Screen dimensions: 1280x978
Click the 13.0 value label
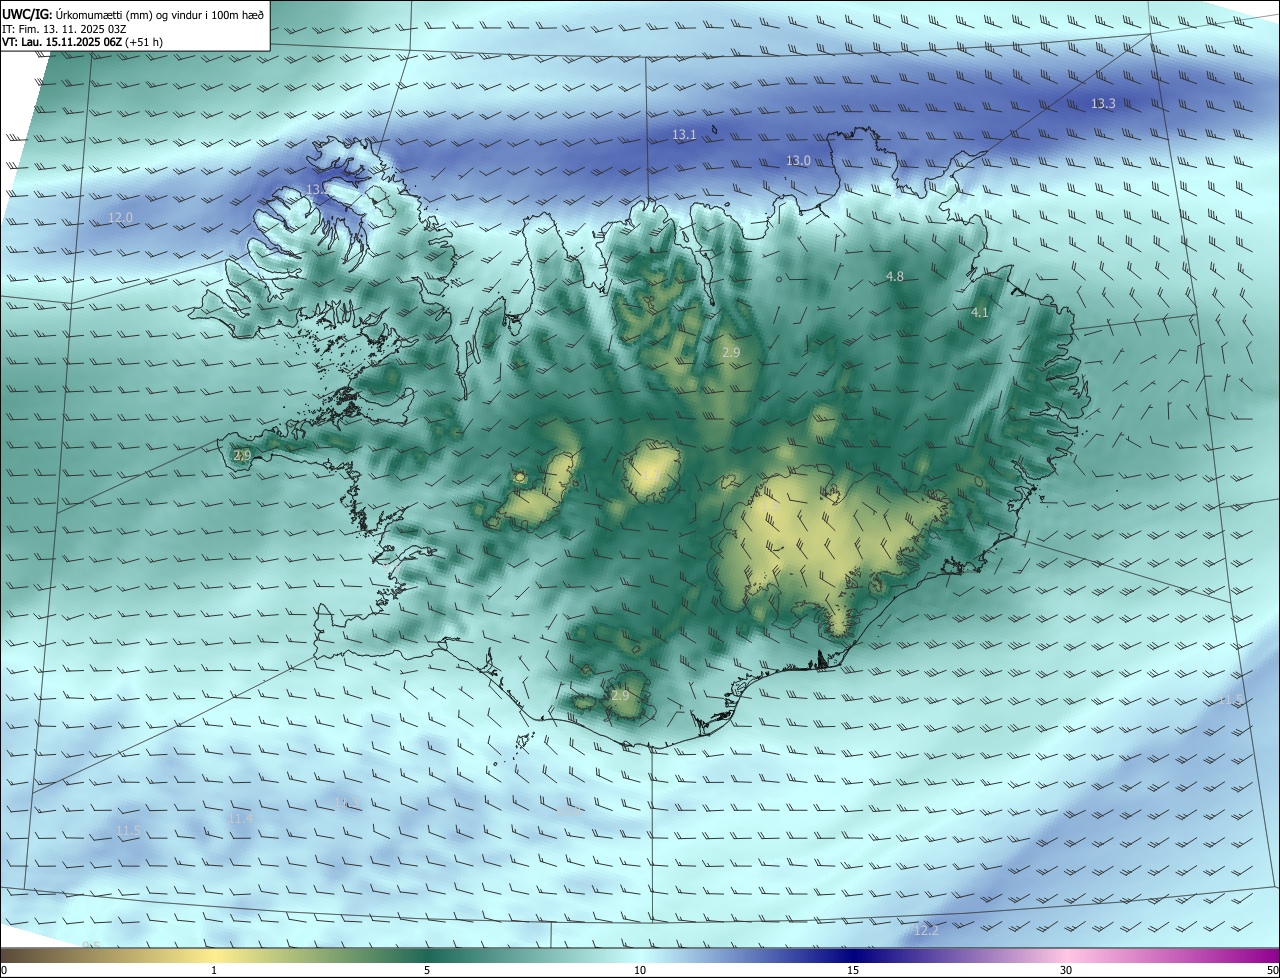[798, 161]
